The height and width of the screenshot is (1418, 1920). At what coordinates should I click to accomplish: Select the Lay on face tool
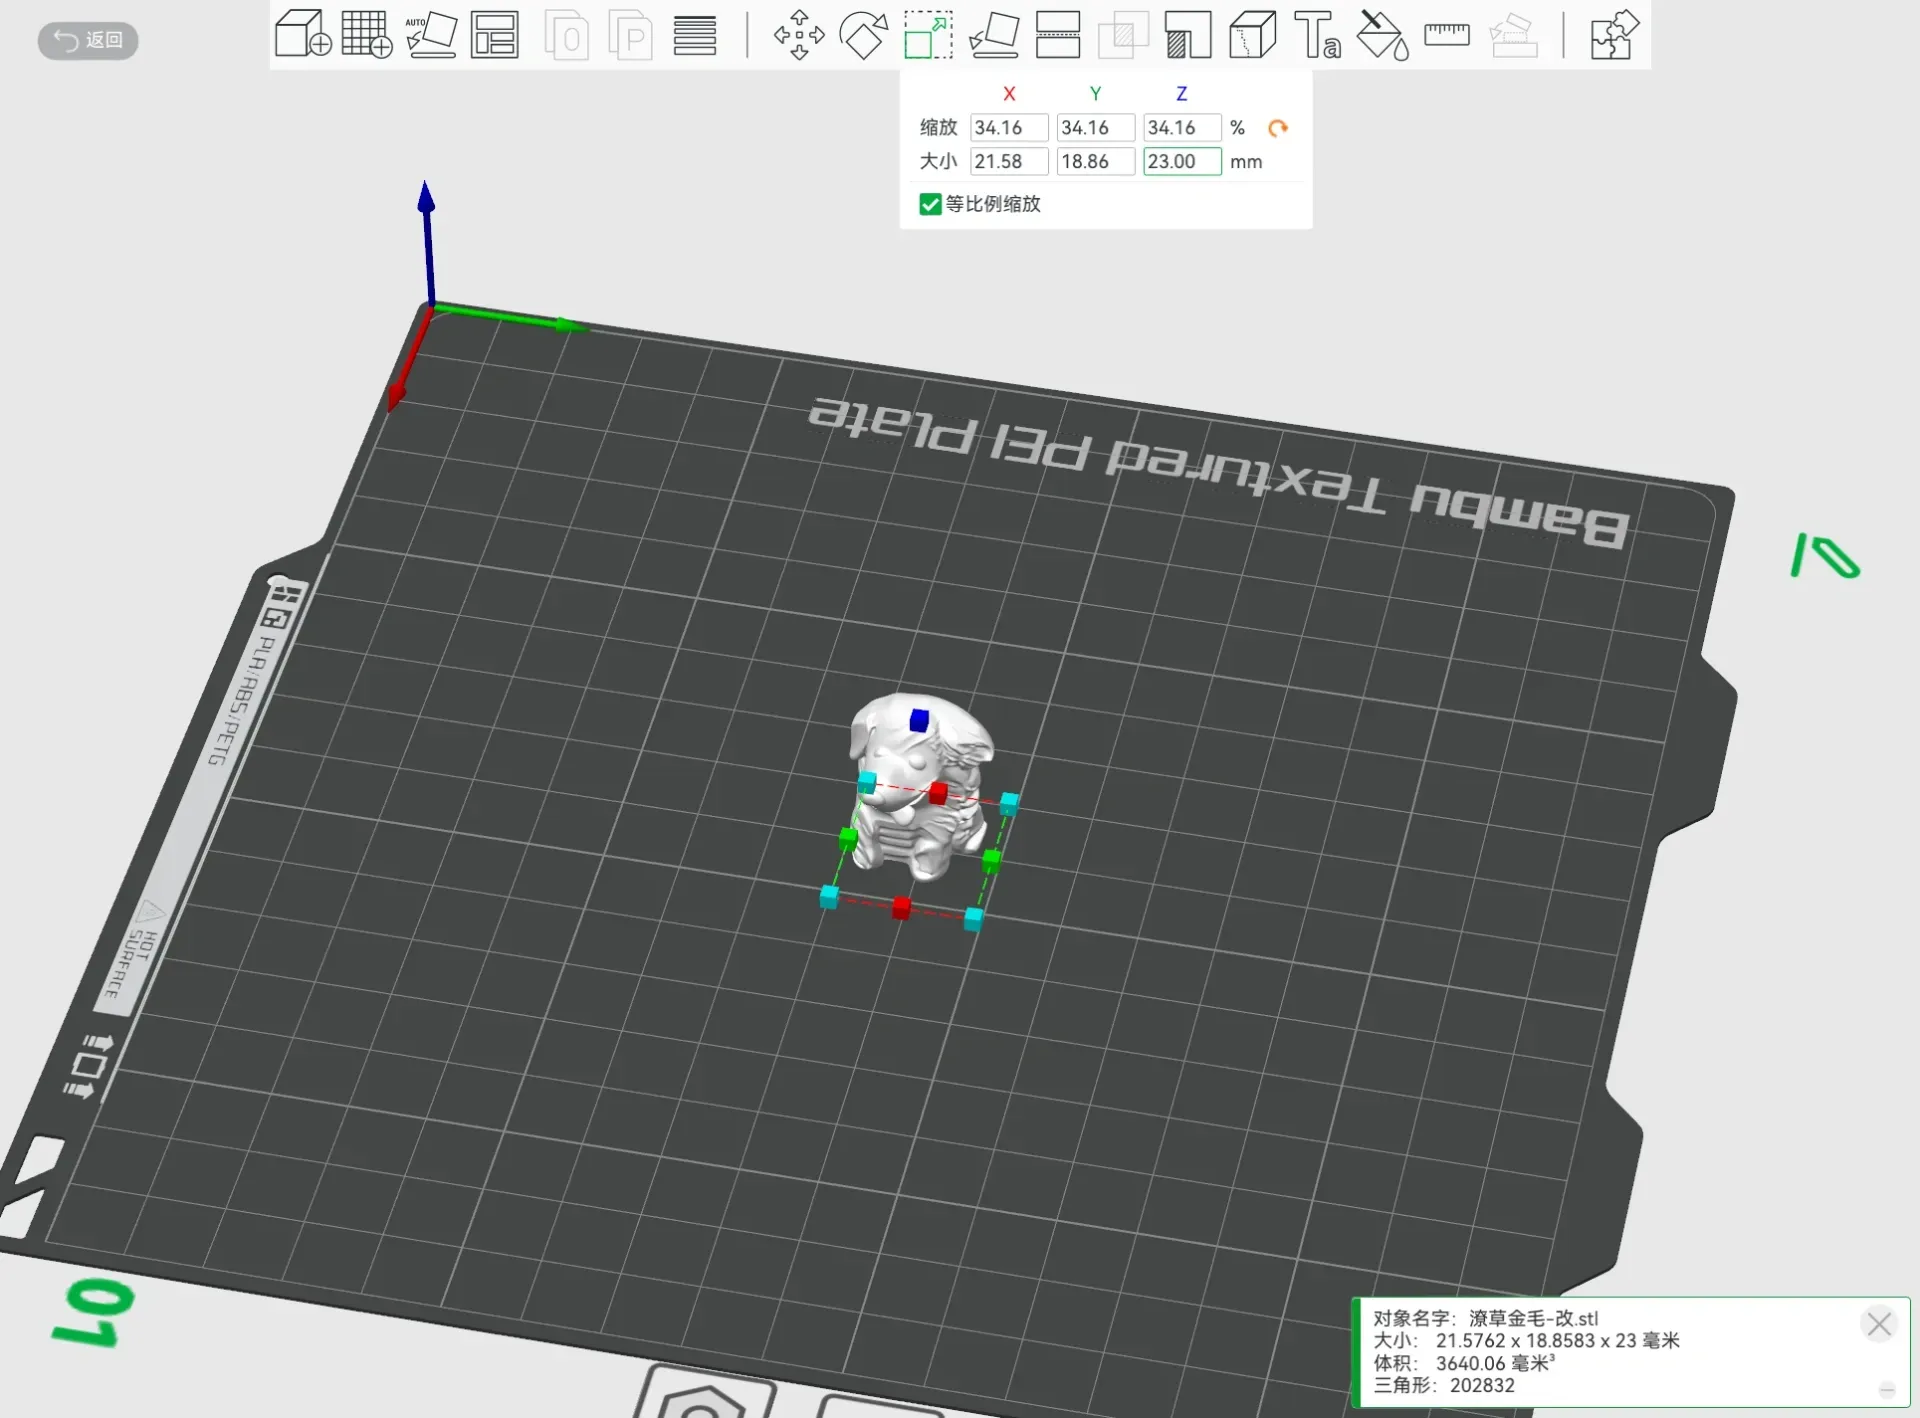click(x=994, y=34)
